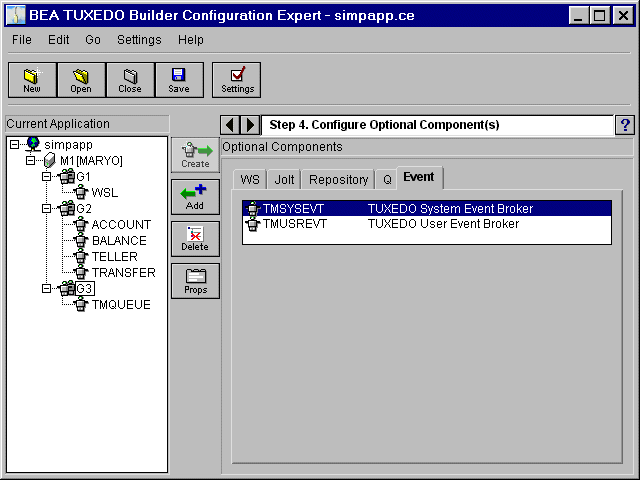Click the New toolbar button
Viewport: 640px width, 480px height.
32,80
